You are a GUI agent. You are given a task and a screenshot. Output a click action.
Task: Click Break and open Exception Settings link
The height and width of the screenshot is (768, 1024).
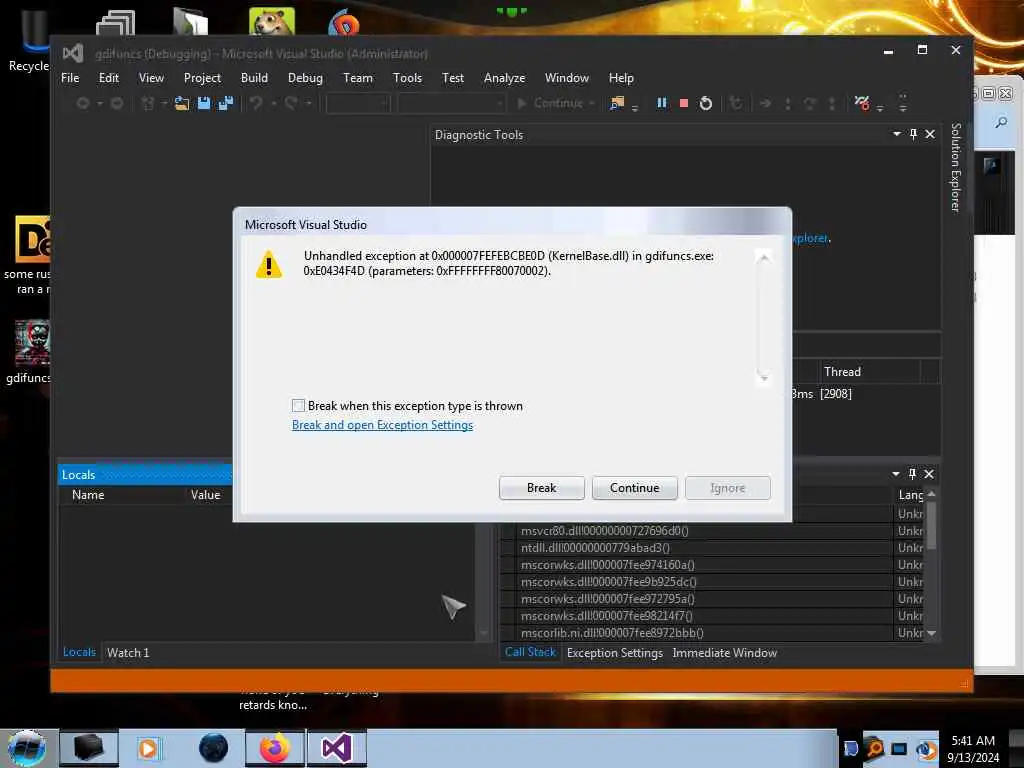pos(382,425)
